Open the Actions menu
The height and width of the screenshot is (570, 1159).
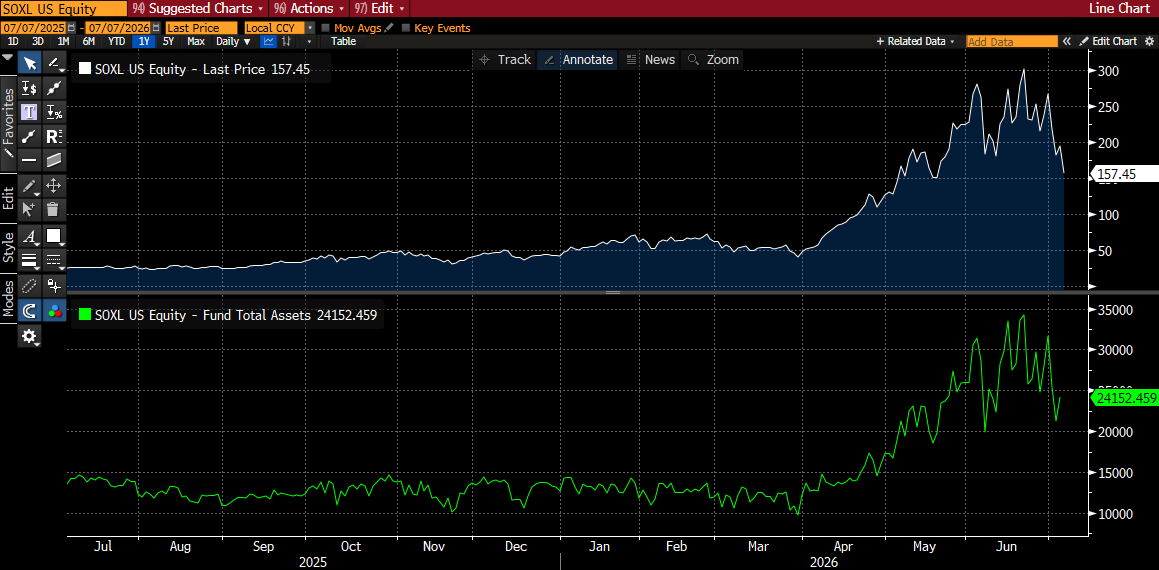click(x=307, y=8)
